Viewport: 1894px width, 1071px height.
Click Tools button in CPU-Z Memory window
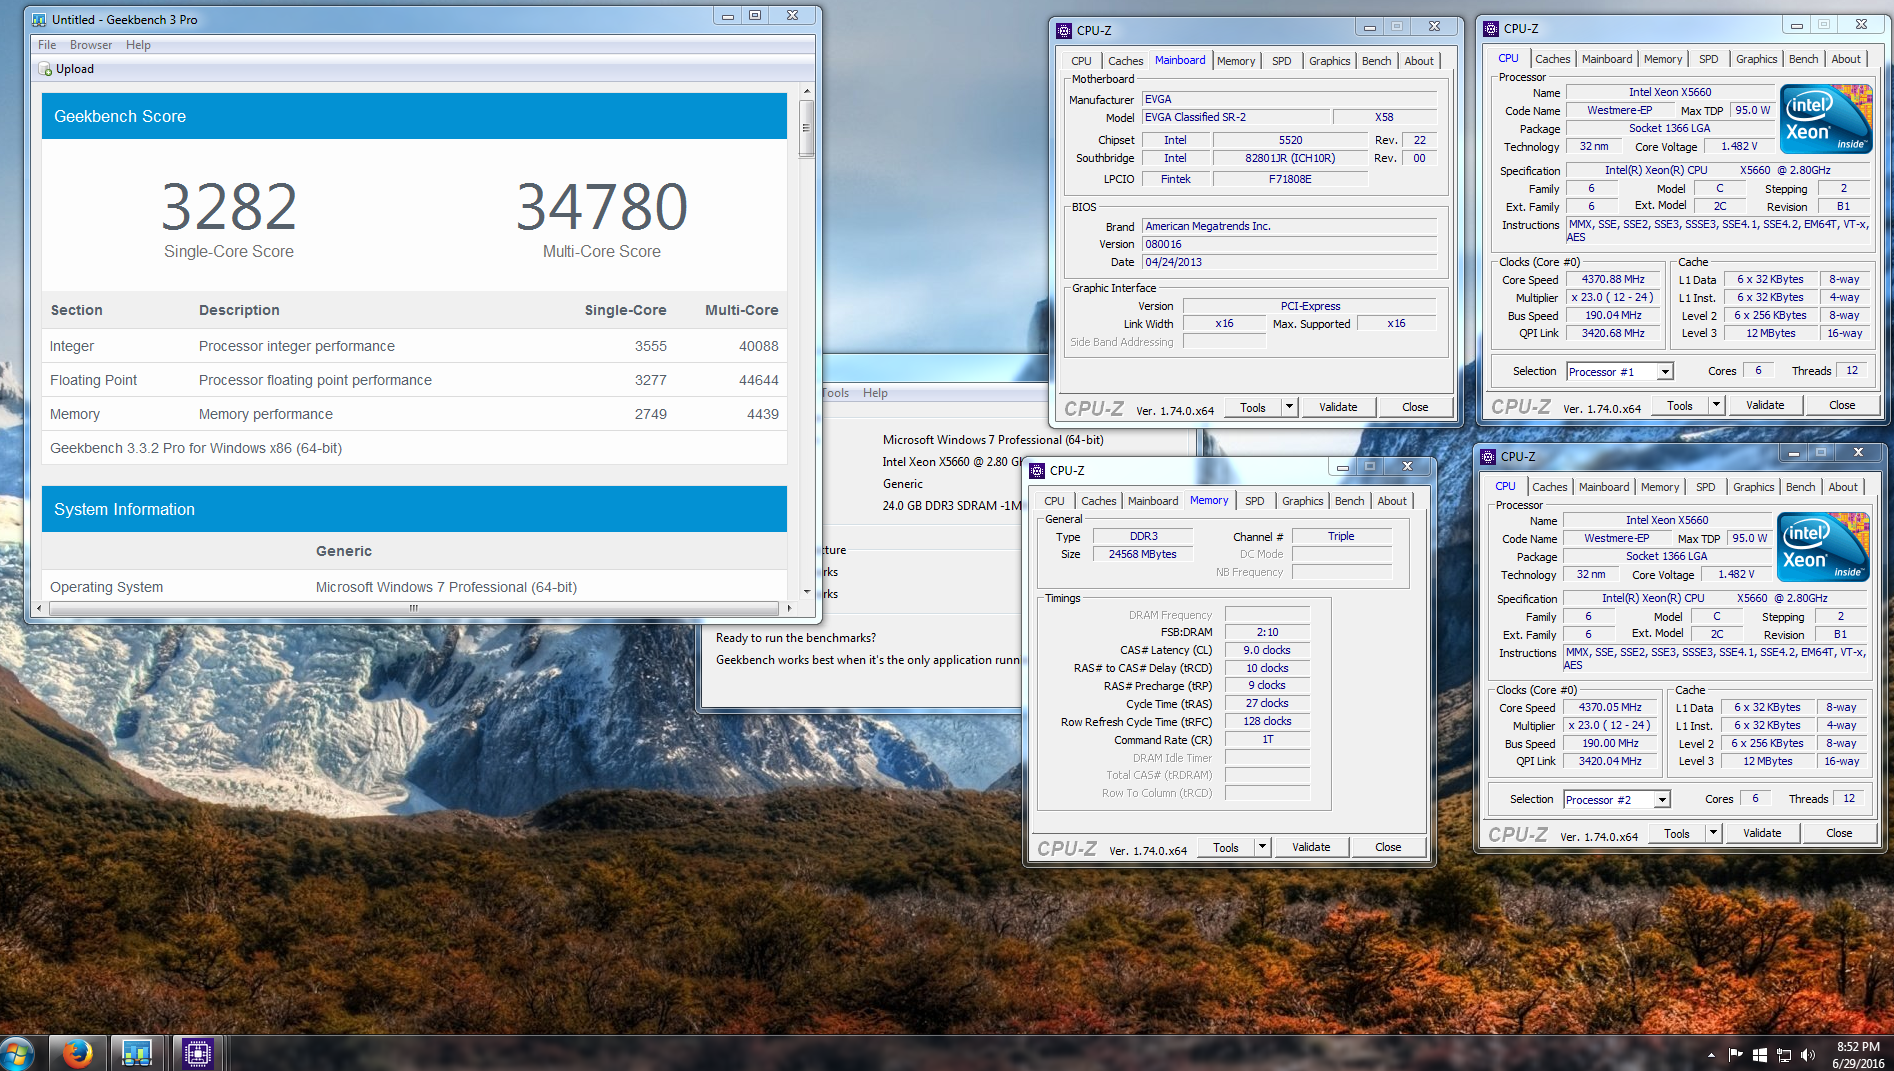pyautogui.click(x=1226, y=847)
